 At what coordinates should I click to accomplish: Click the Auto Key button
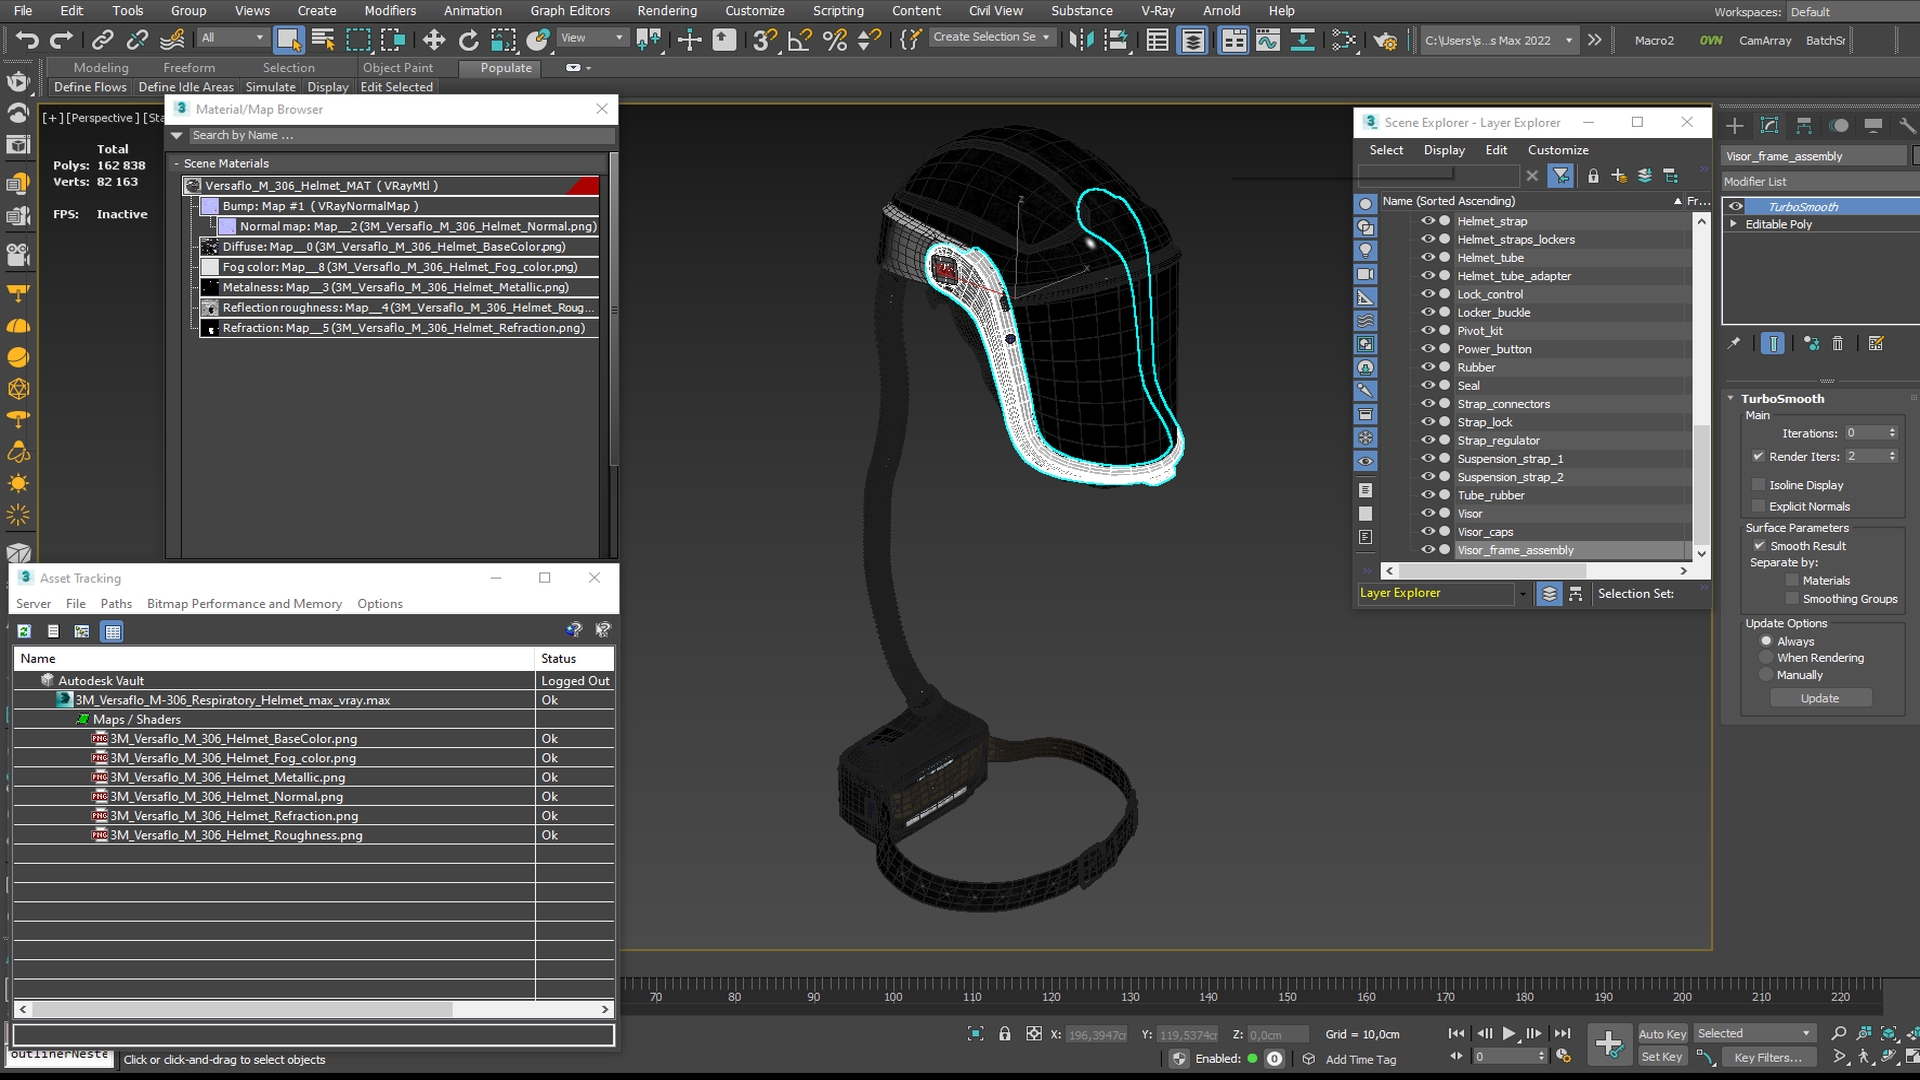[x=1662, y=1034]
